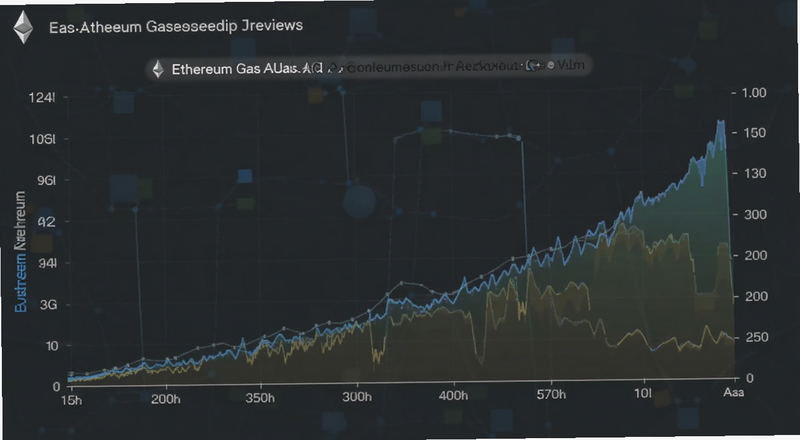This screenshot has height=440, width=800.
Task: Click the 'Aaa' x-axis tick label
Action: pos(734,393)
